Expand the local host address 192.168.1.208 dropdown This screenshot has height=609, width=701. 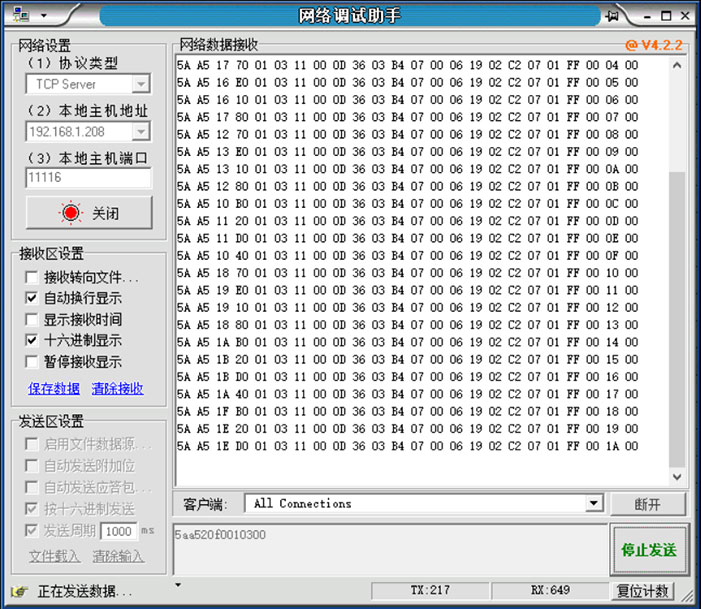click(141, 131)
